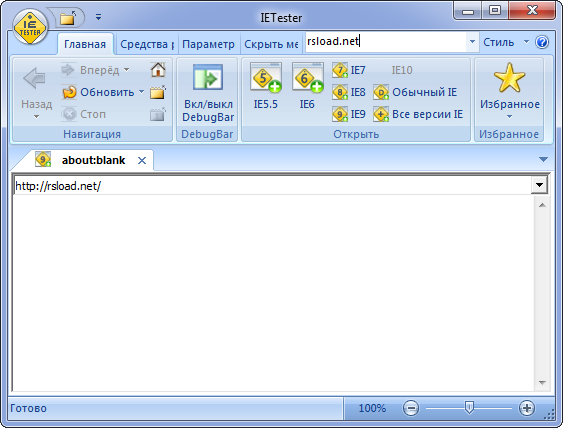Open a new IE5.5 tab
563x428 pixels.
tap(266, 86)
